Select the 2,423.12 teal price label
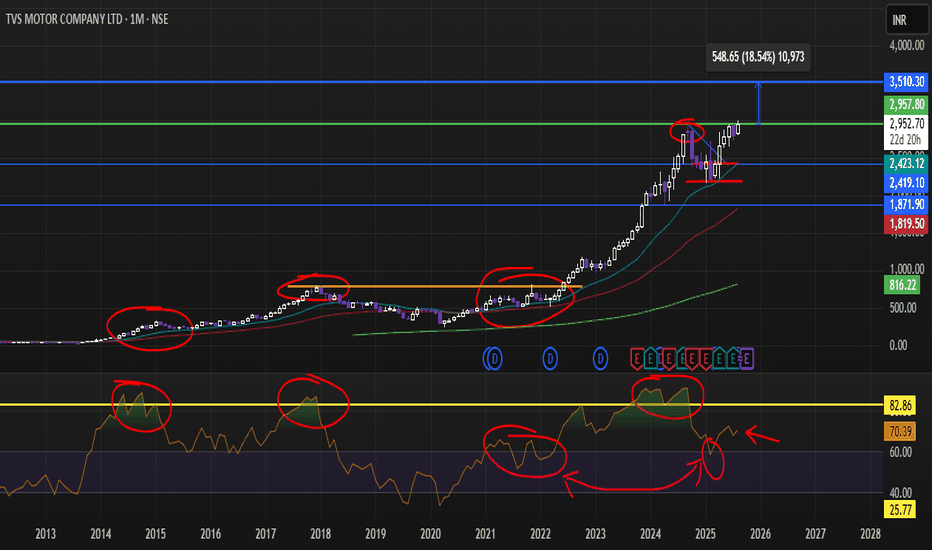 coord(906,164)
